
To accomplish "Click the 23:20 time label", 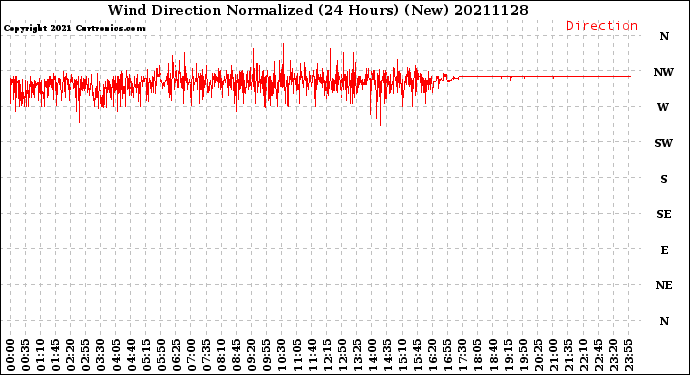I will [614, 355].
